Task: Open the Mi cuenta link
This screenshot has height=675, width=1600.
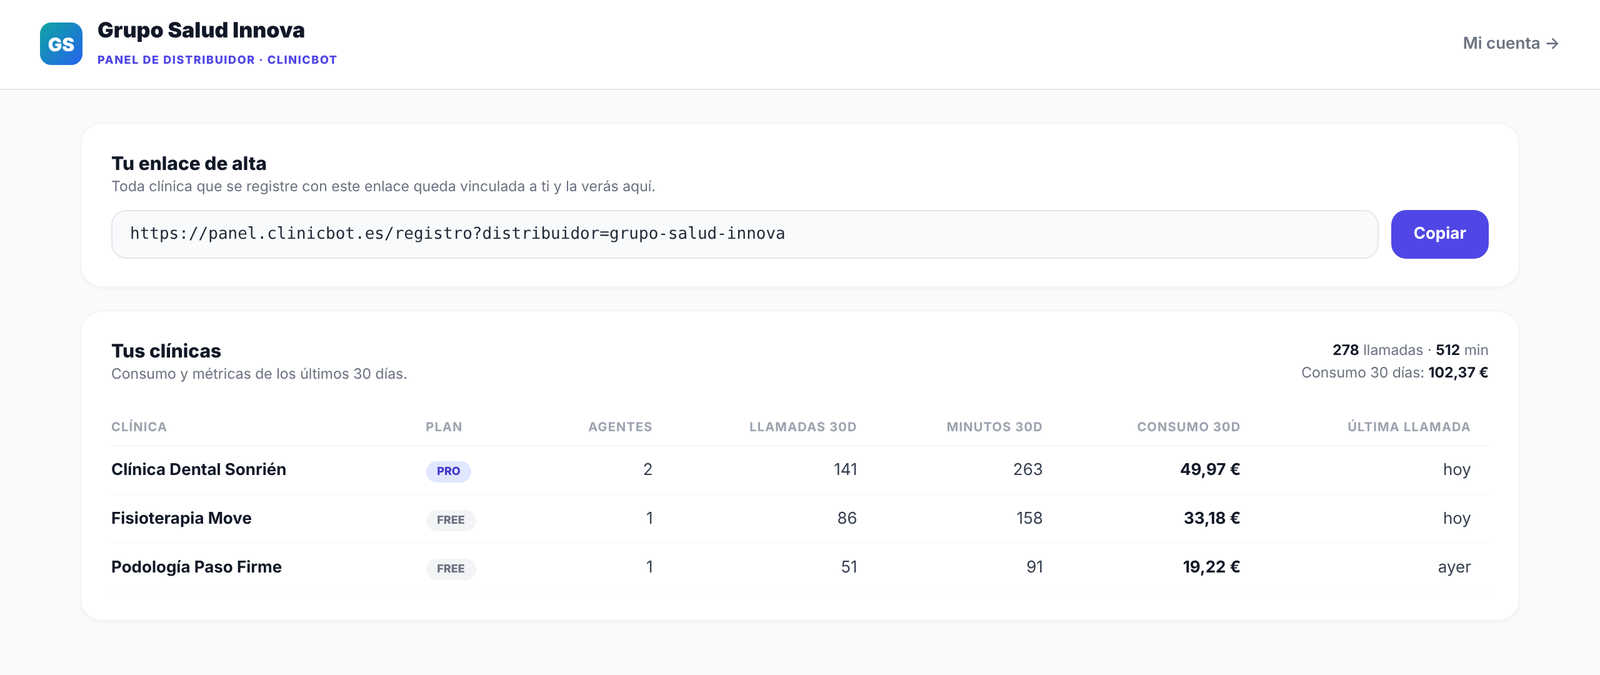Action: click(1510, 43)
